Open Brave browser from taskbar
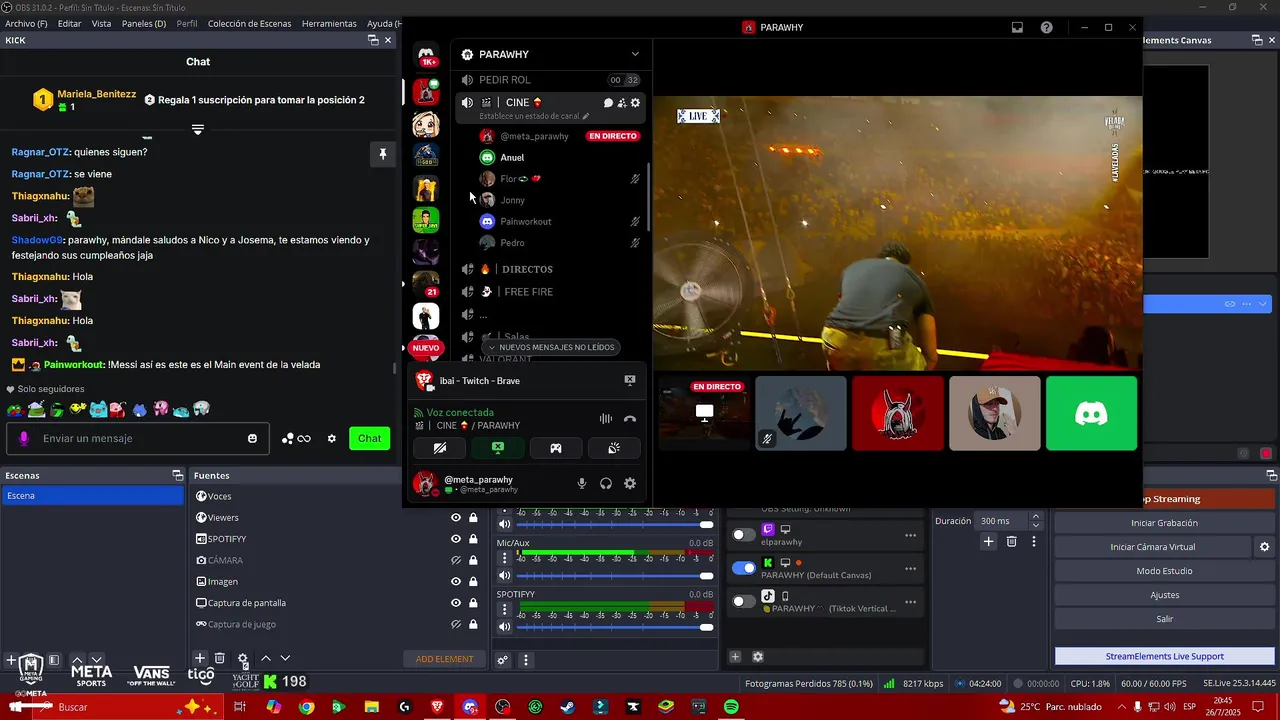 coord(437,707)
